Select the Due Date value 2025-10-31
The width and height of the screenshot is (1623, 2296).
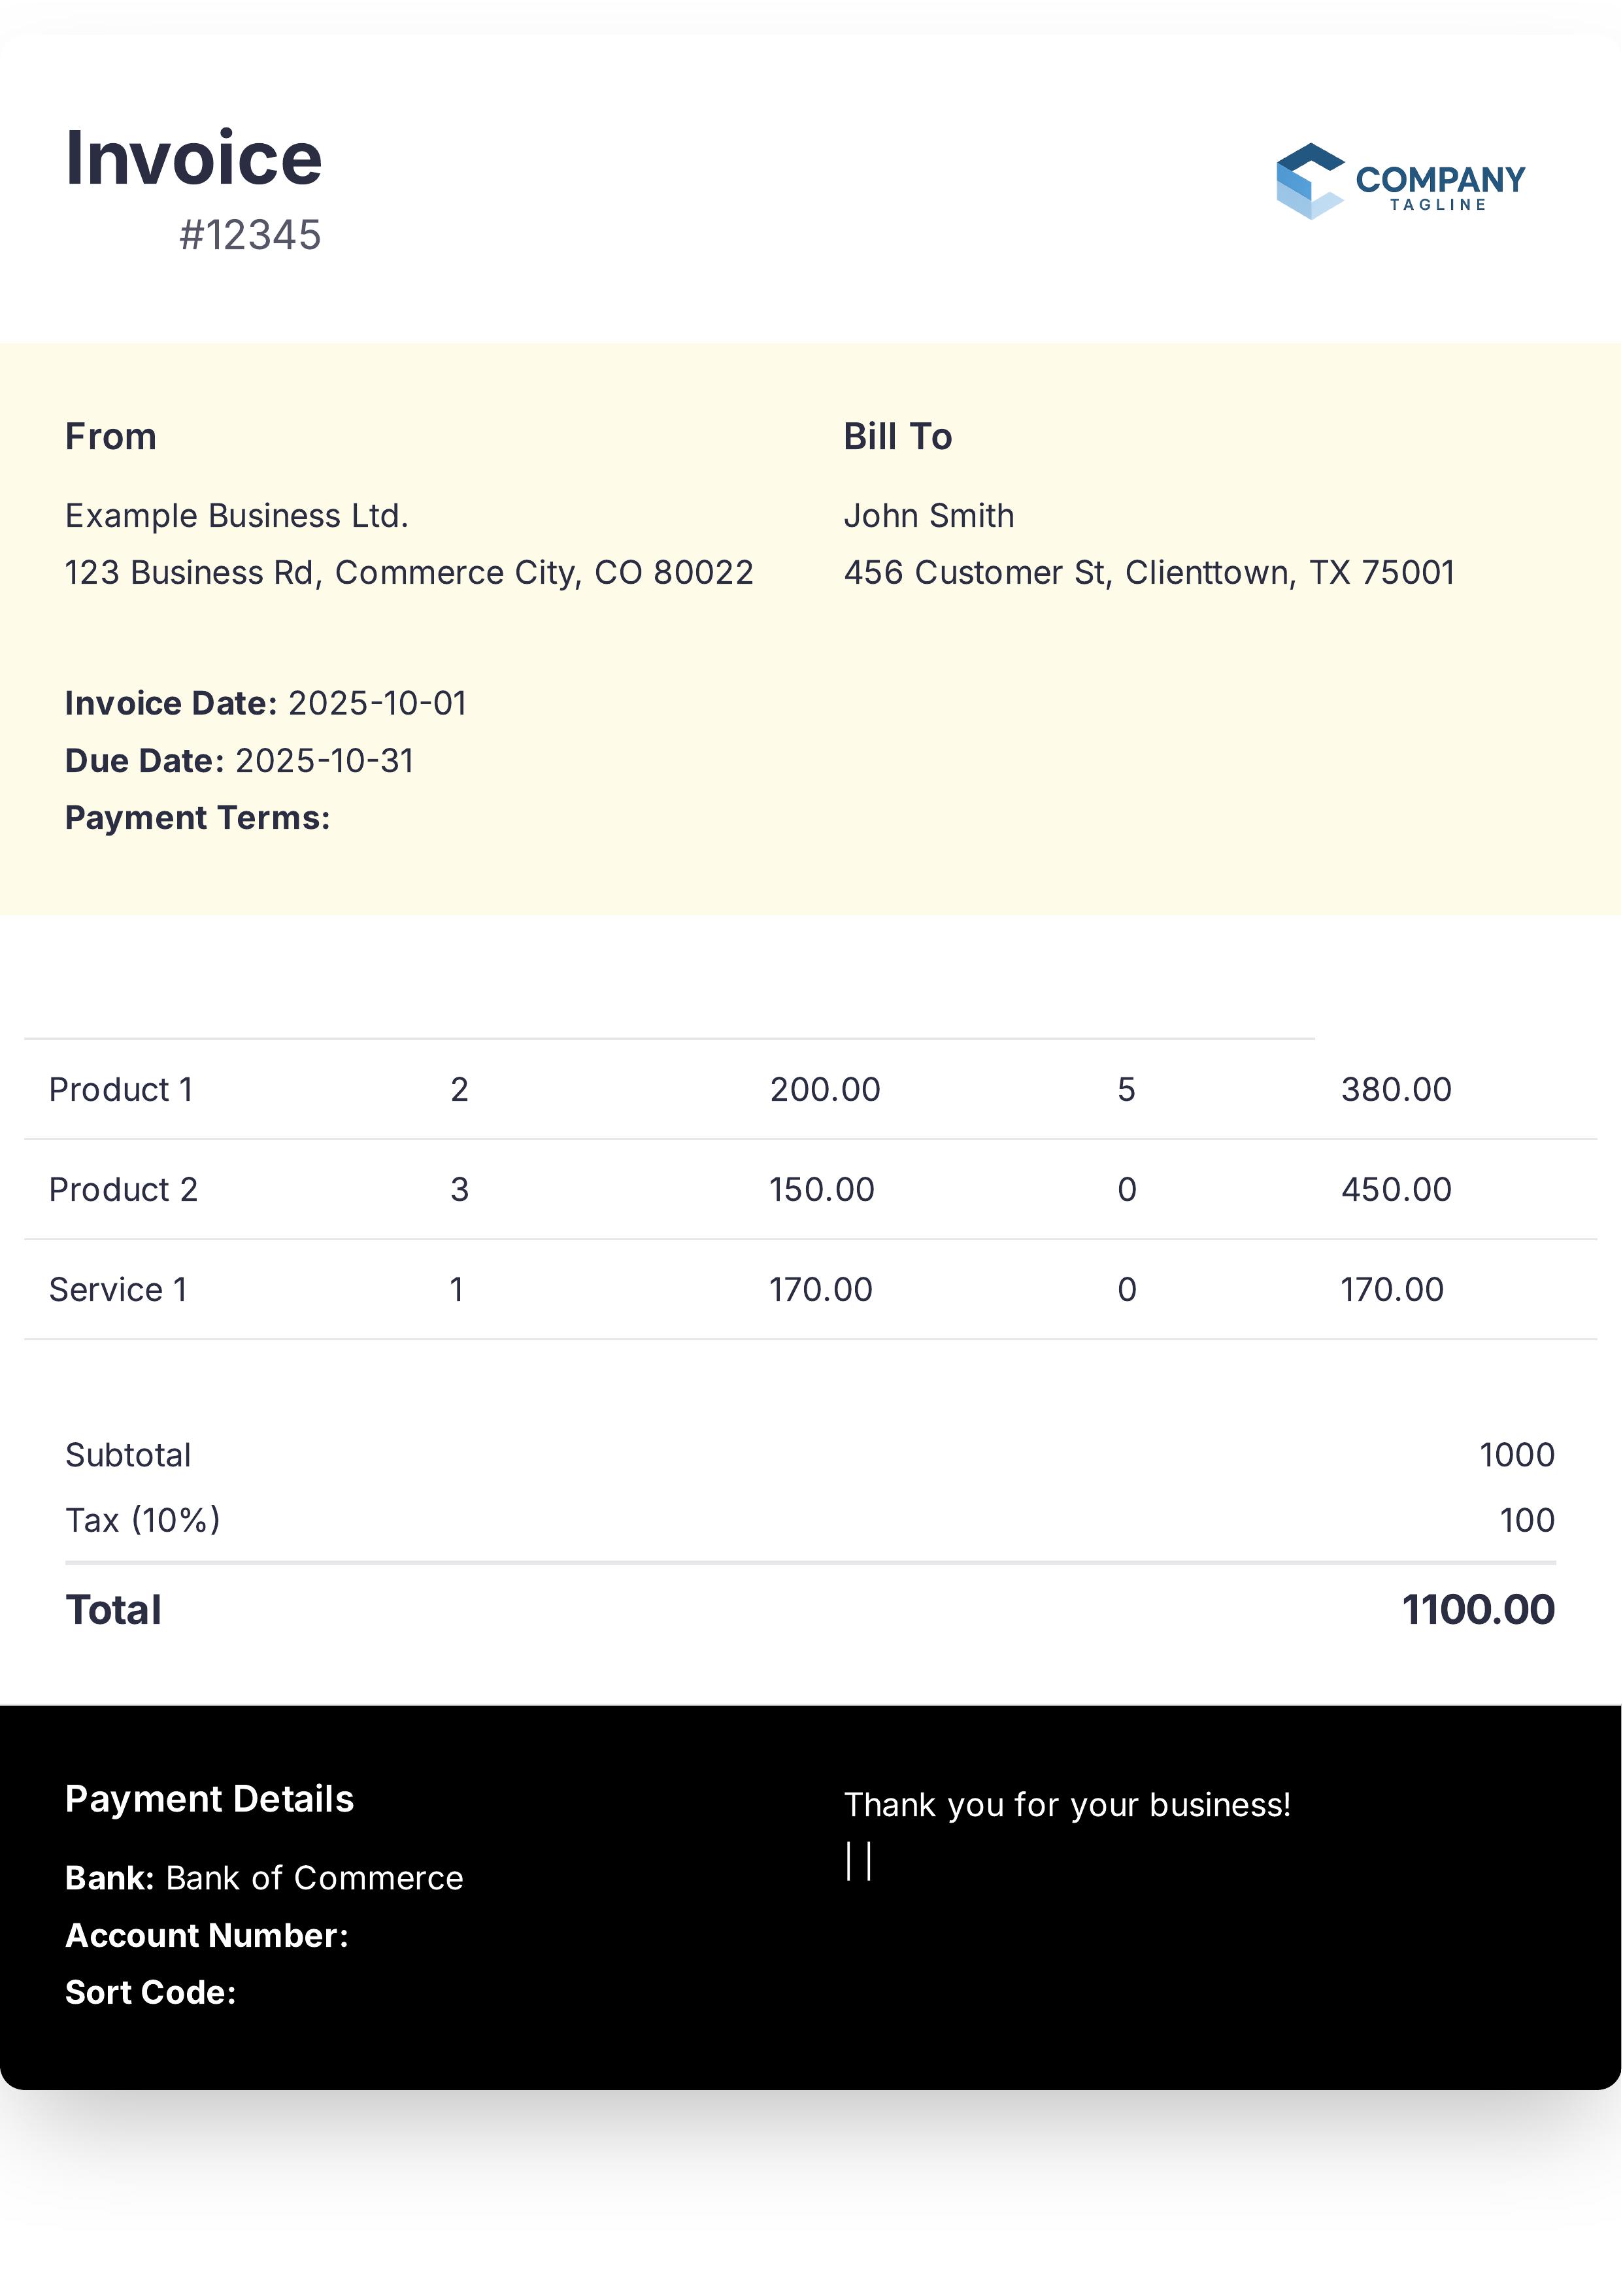[x=324, y=761]
